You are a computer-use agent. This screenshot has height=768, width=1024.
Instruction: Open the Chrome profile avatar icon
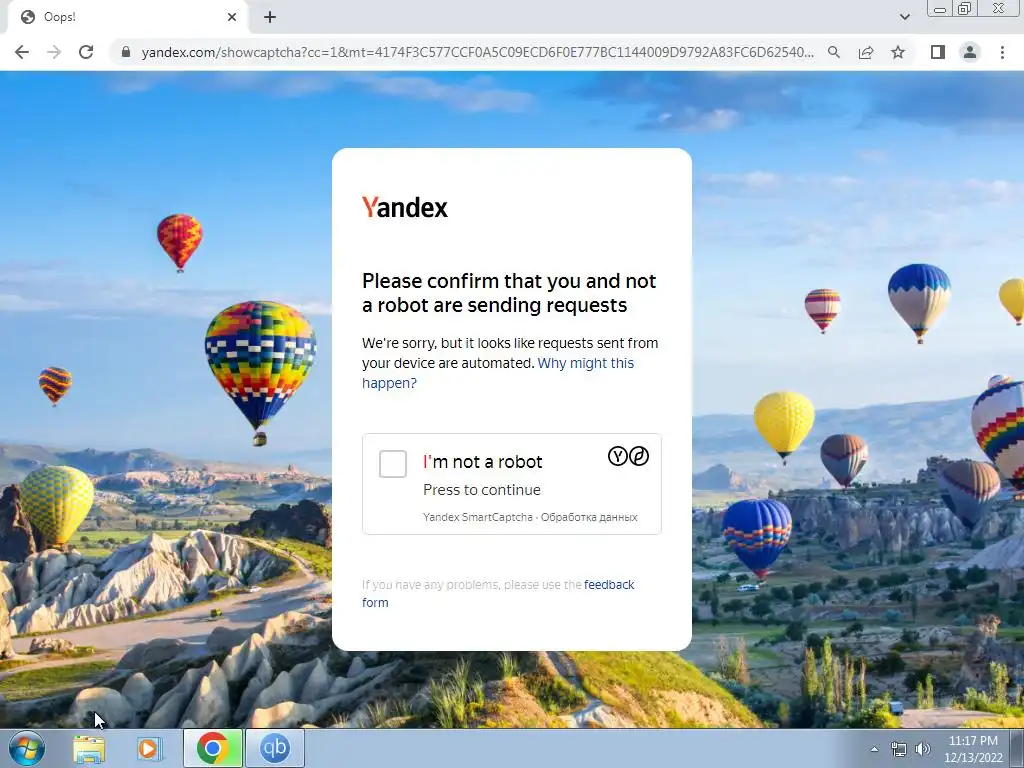pos(970,52)
